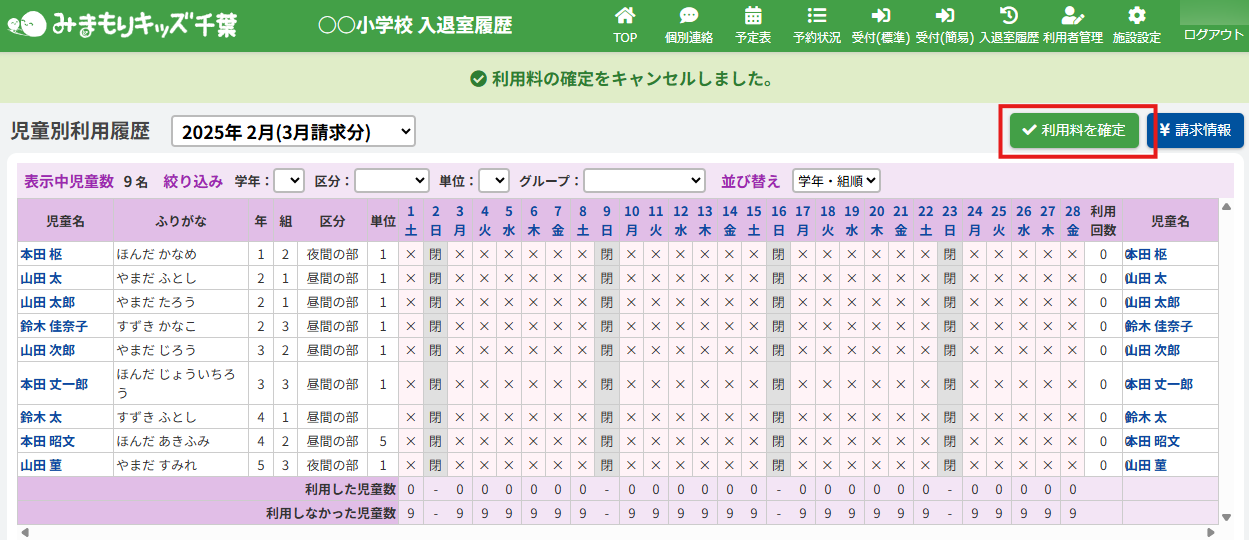Screen dimensions: 1249x540
Task: Open 本田 枢 child name link
Action: [x=41, y=254]
